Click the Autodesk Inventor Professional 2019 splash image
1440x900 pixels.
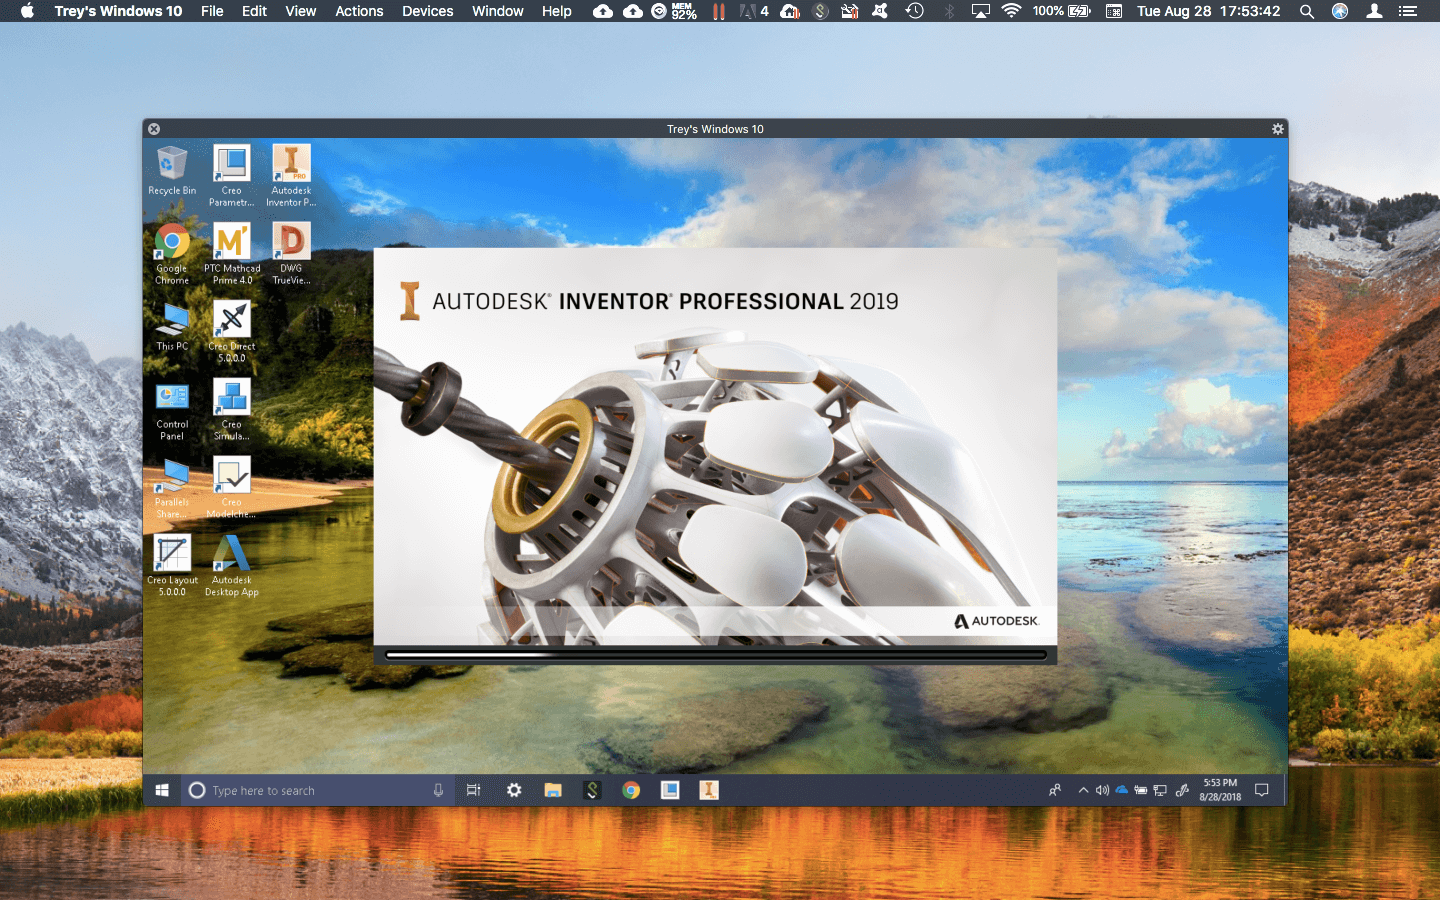(x=715, y=447)
